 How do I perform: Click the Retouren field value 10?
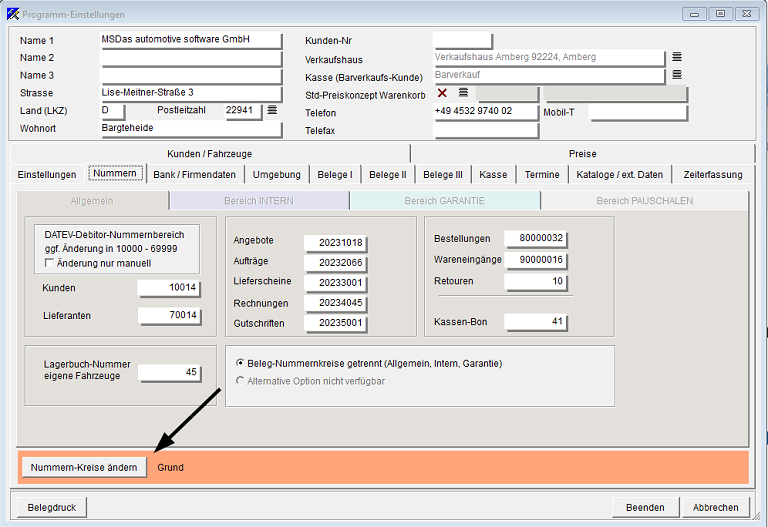point(536,281)
